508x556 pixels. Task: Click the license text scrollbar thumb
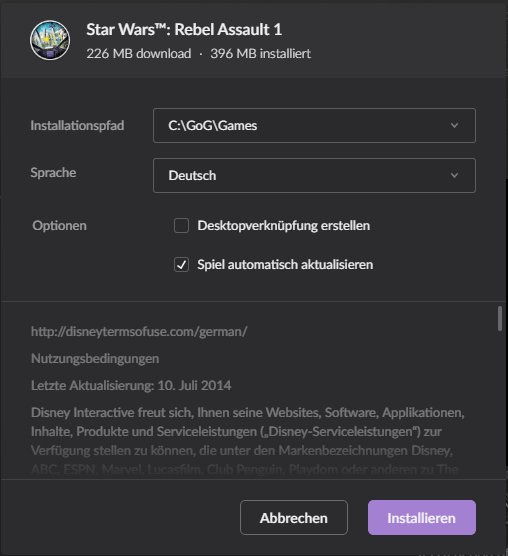(x=499, y=318)
